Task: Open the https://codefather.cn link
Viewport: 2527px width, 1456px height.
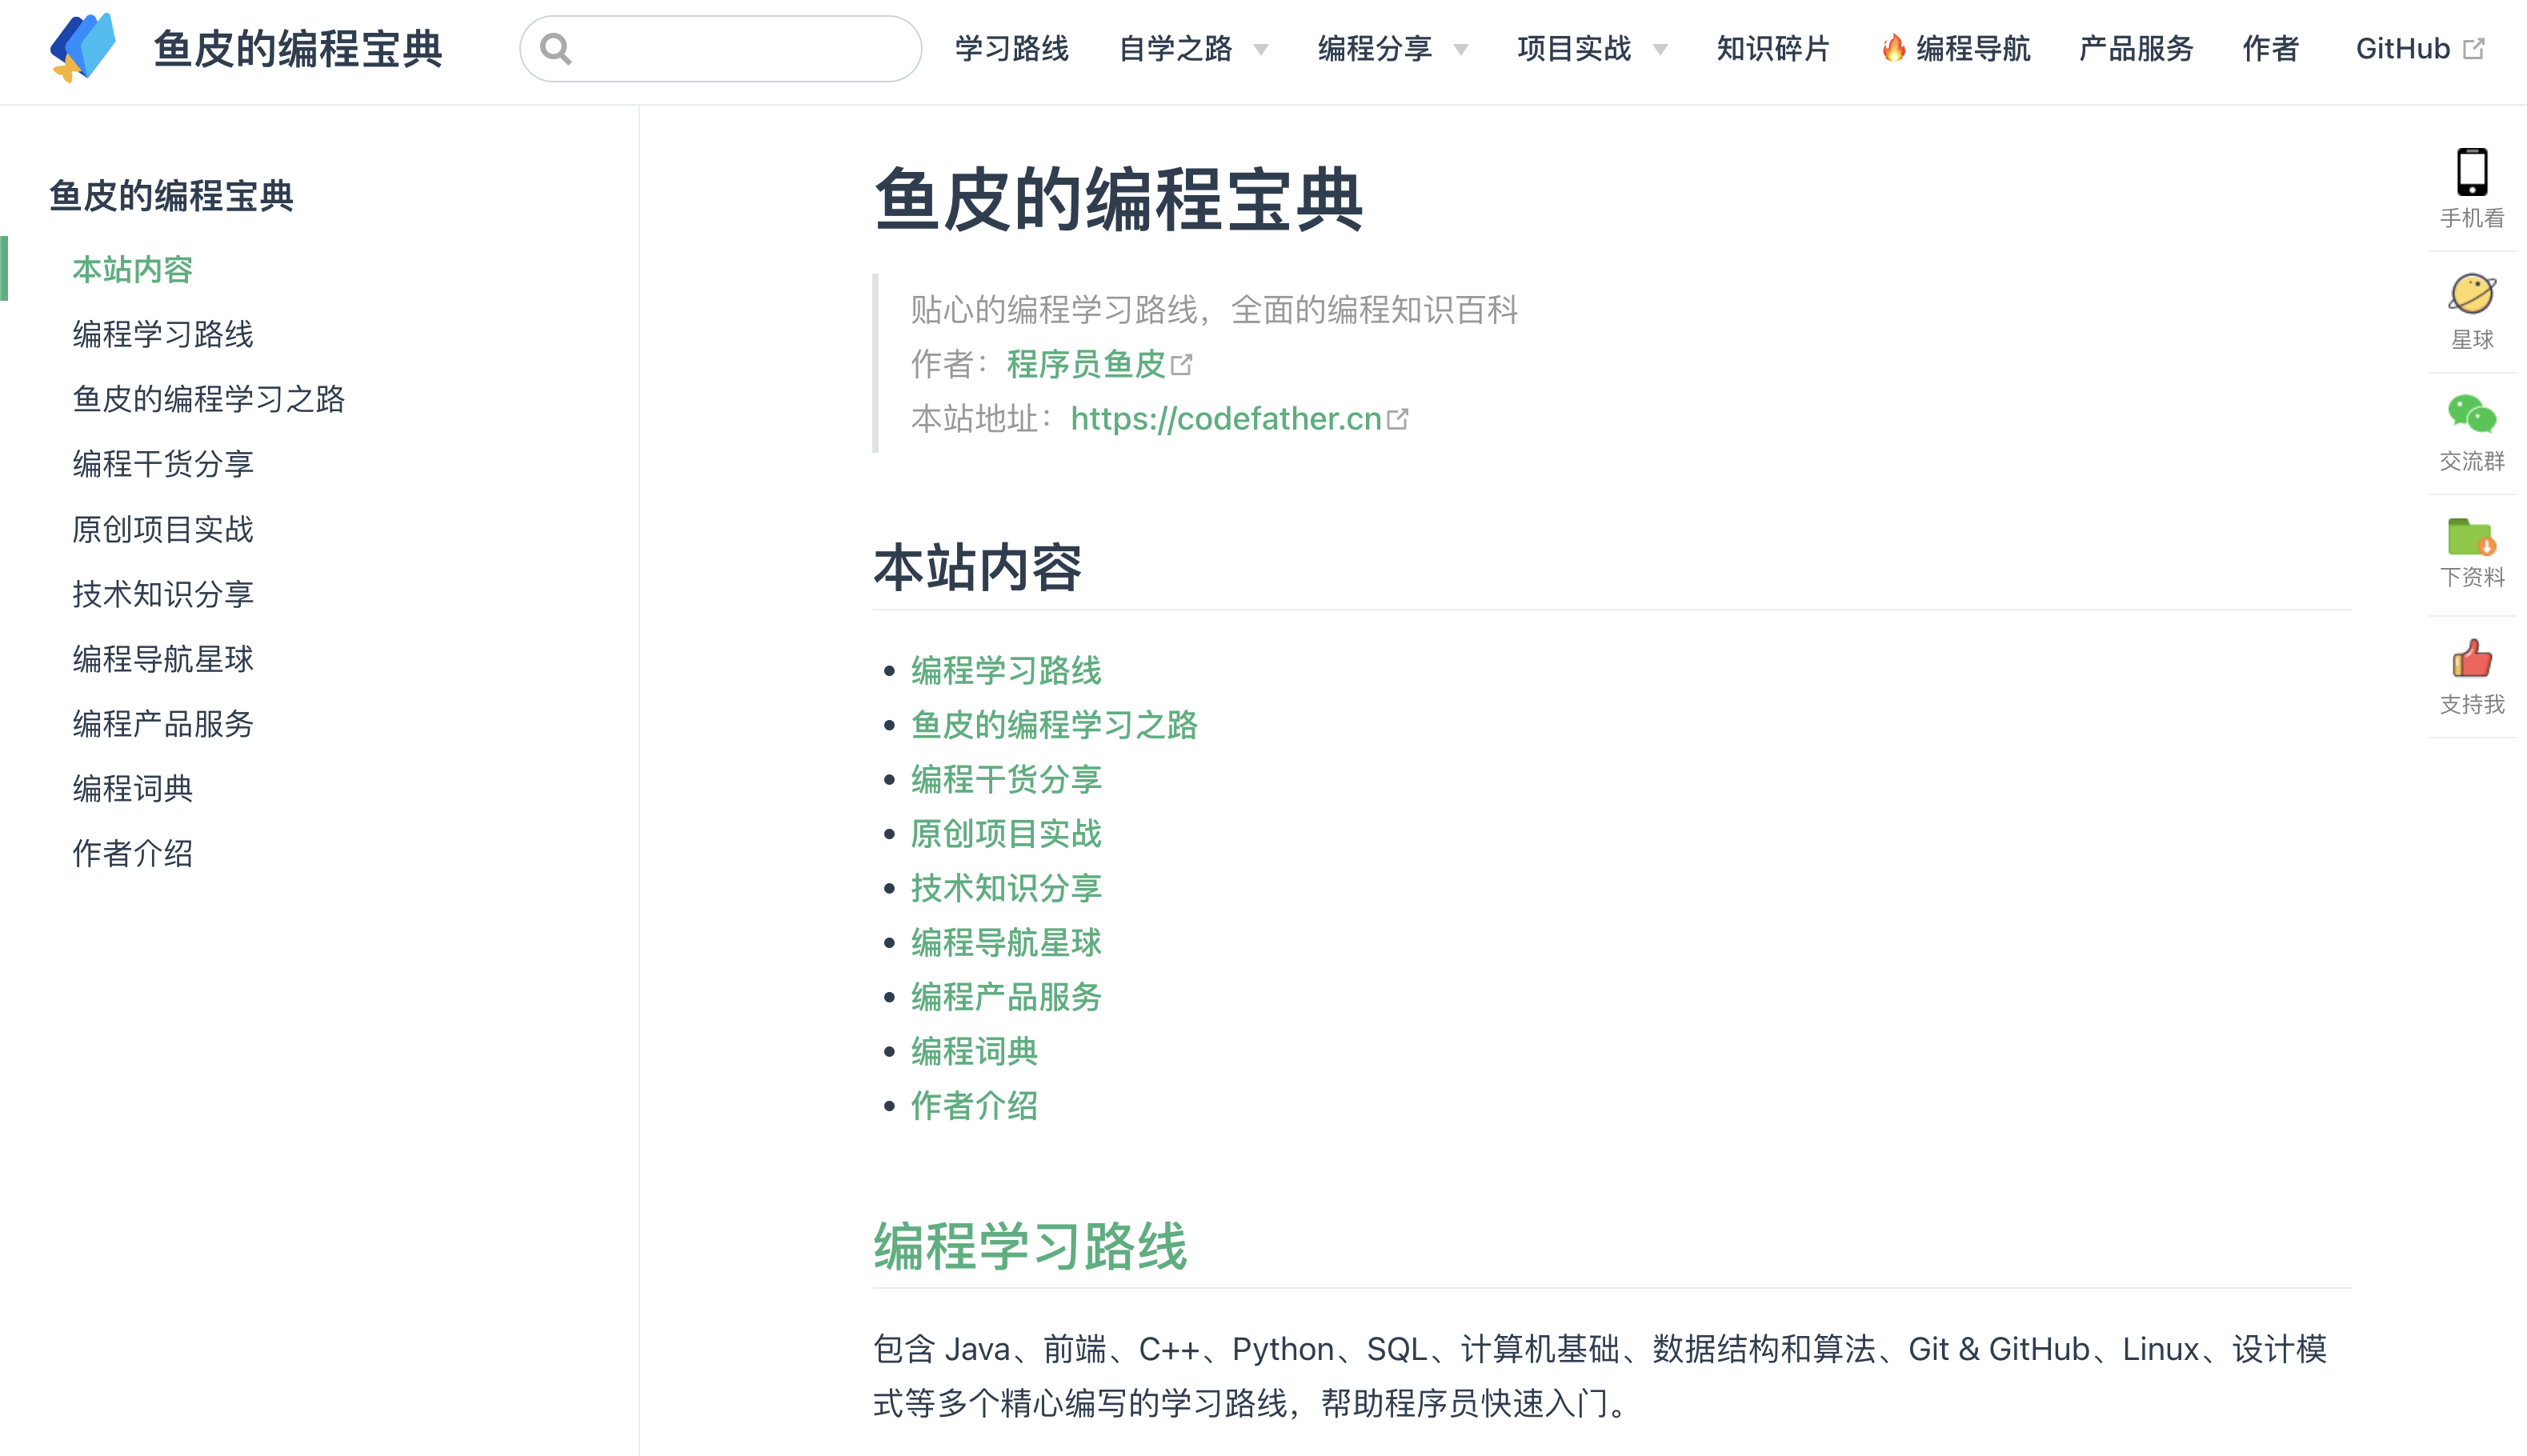Action: coord(1225,418)
